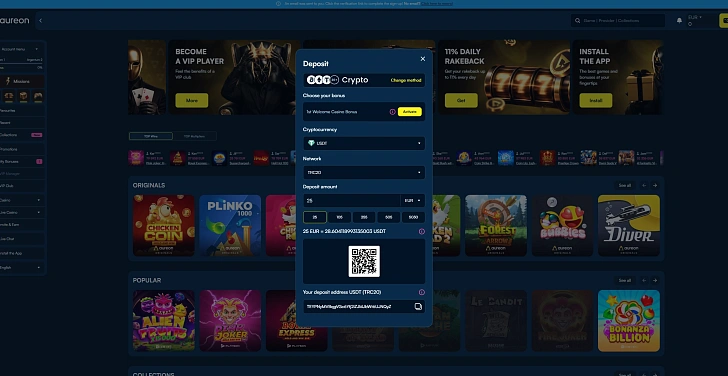Open Collections in the sidebar

click(21, 135)
